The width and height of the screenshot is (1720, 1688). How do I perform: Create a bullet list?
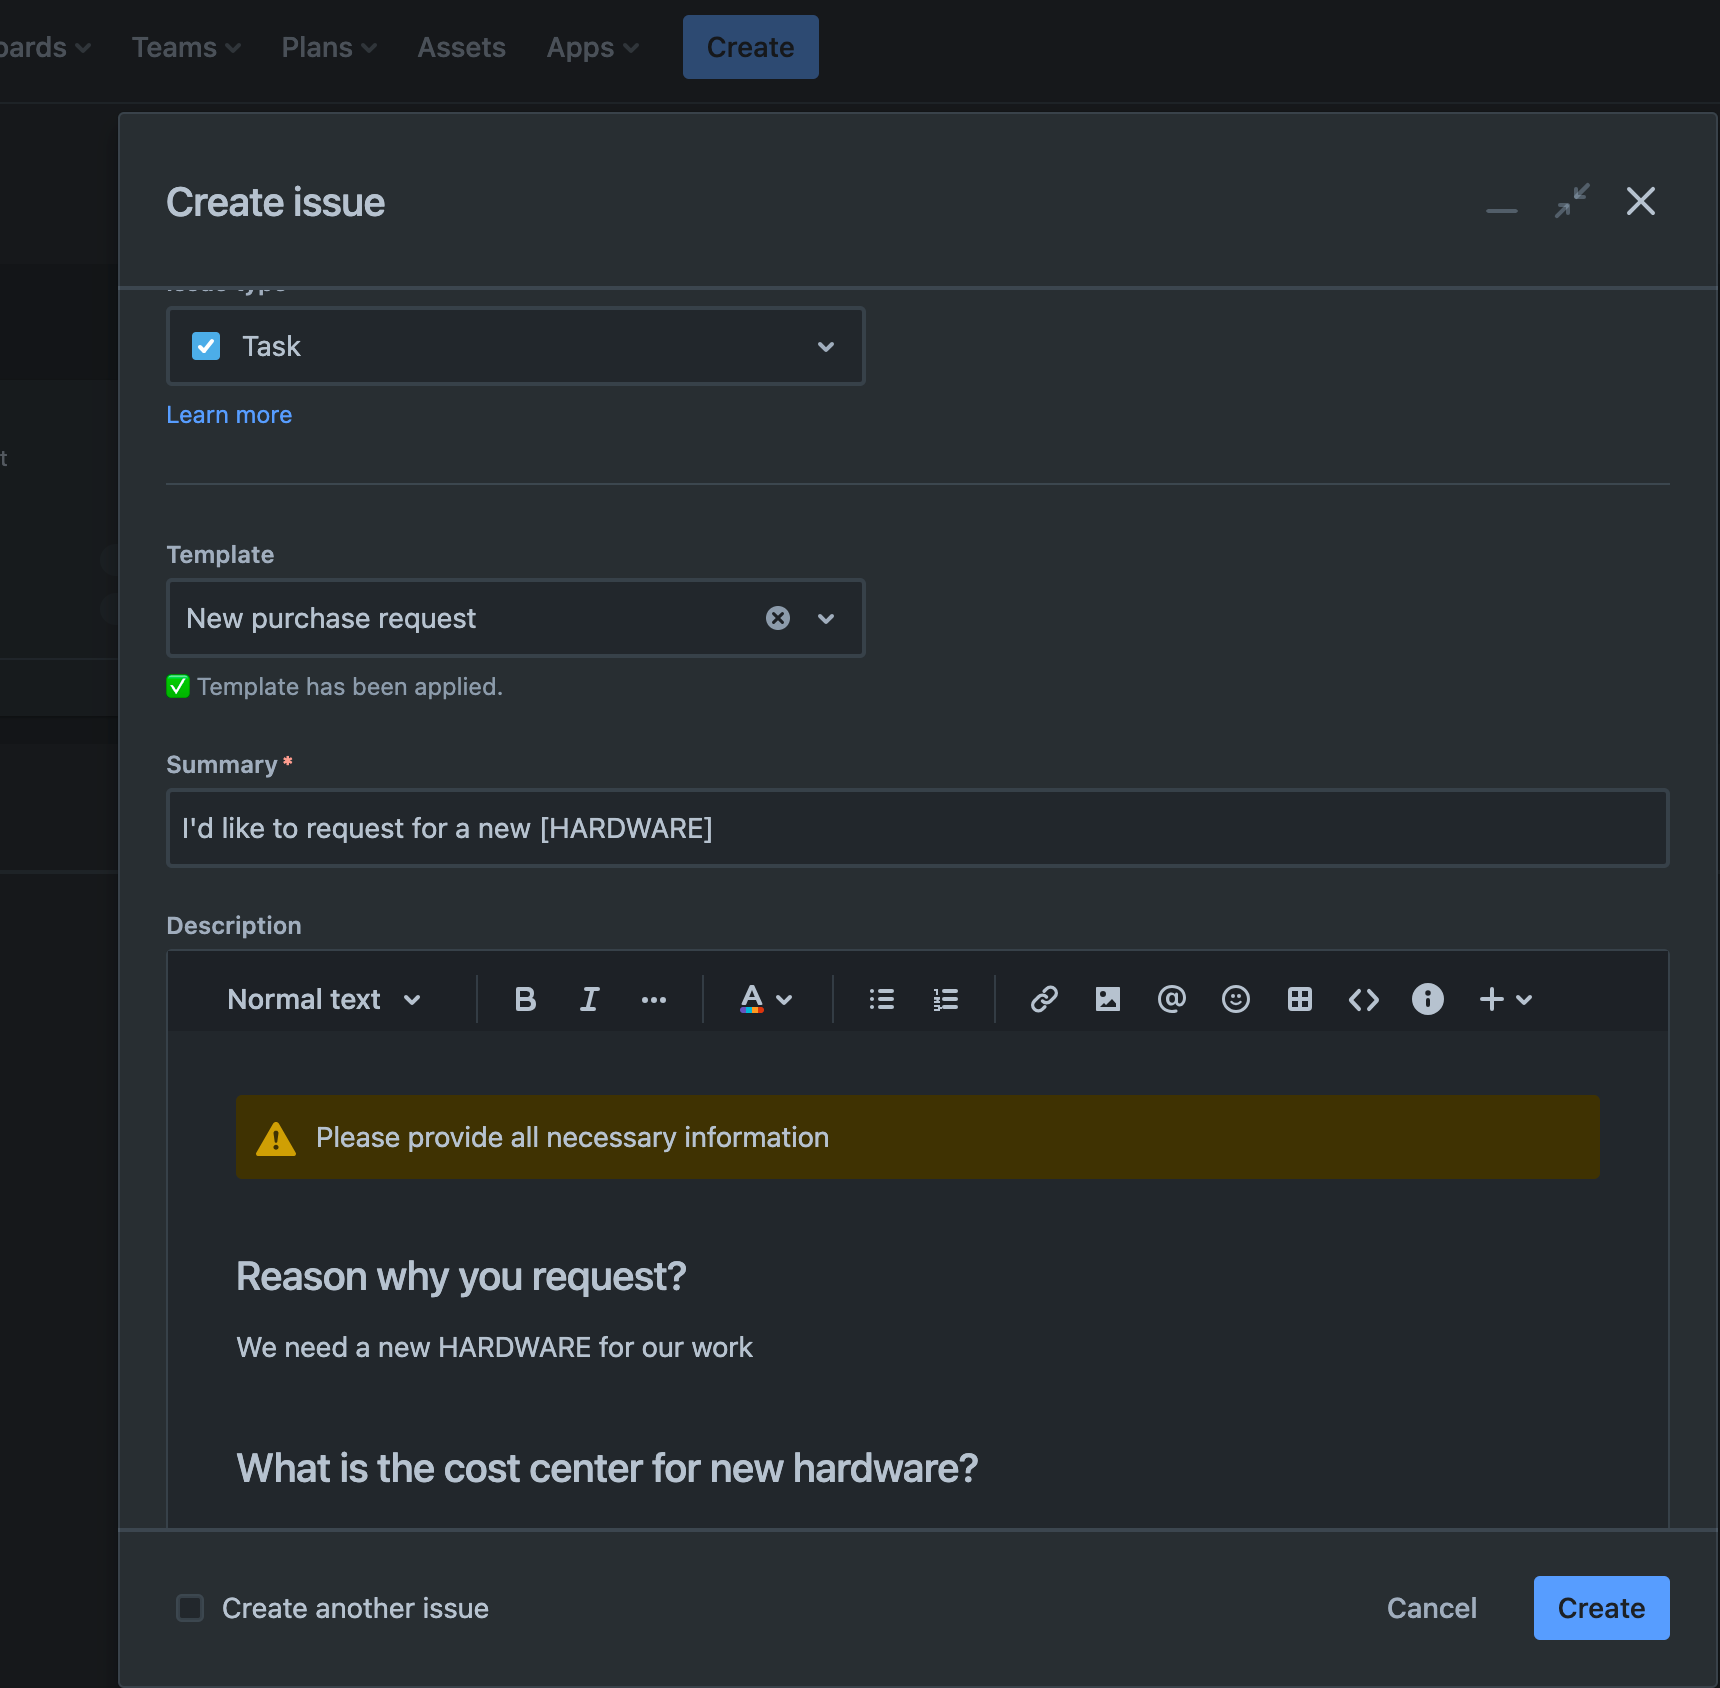tap(881, 999)
